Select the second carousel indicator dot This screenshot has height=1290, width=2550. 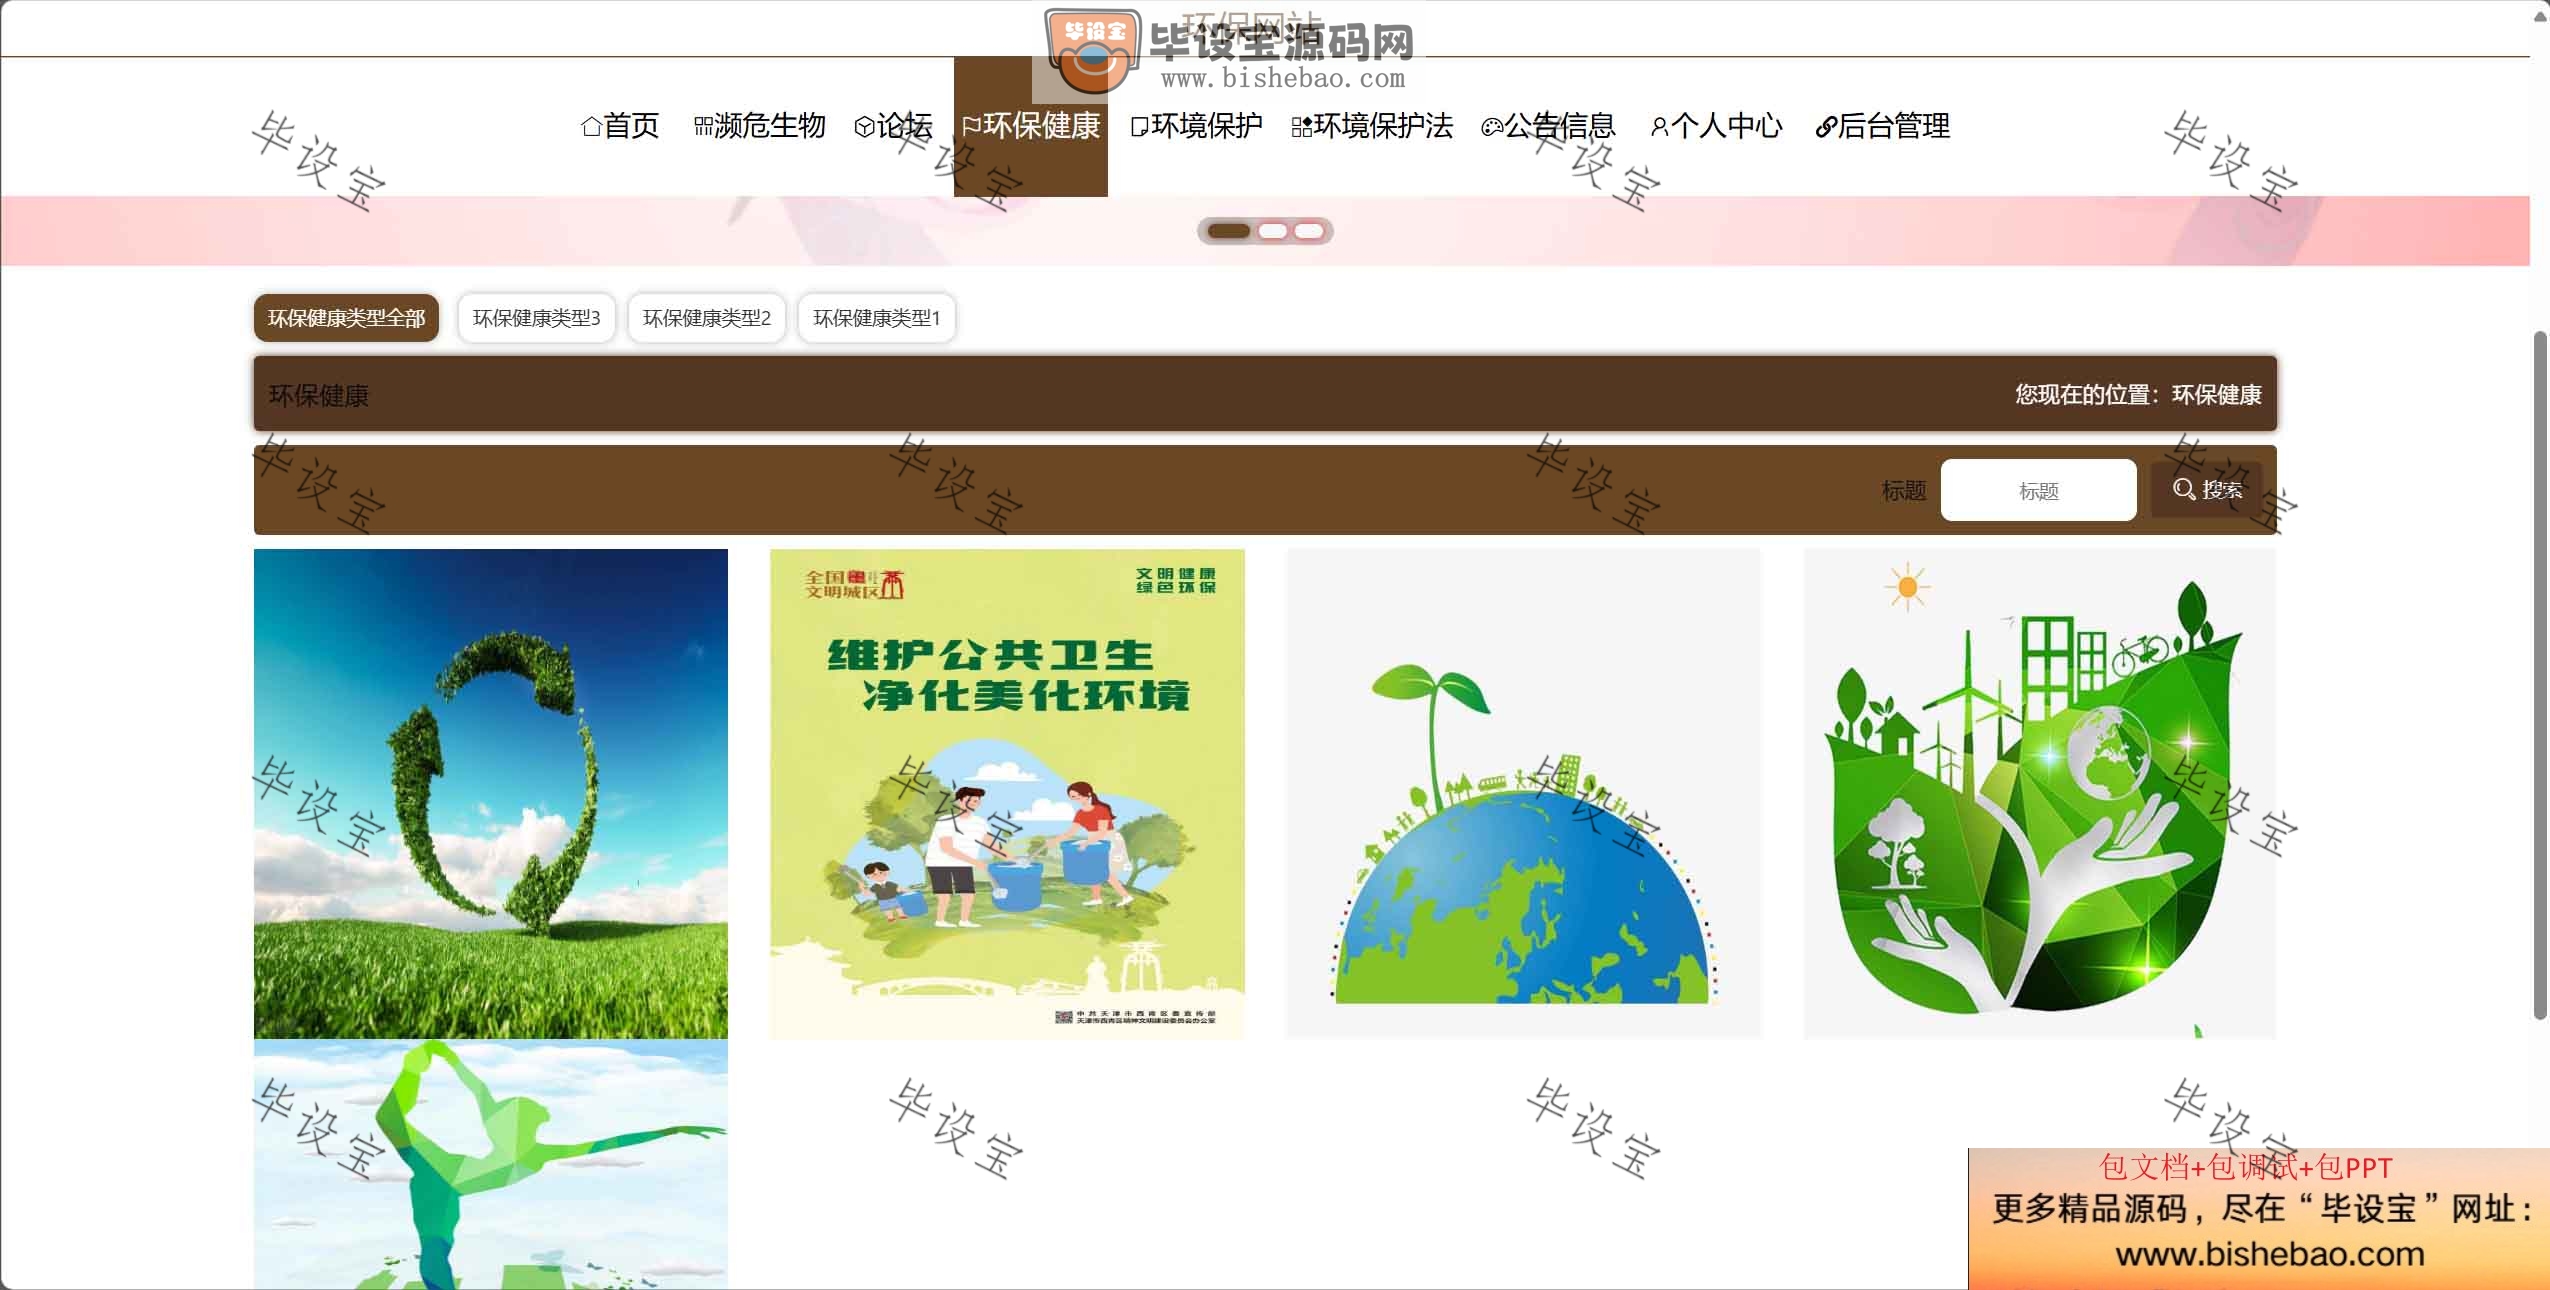[x=1273, y=231]
